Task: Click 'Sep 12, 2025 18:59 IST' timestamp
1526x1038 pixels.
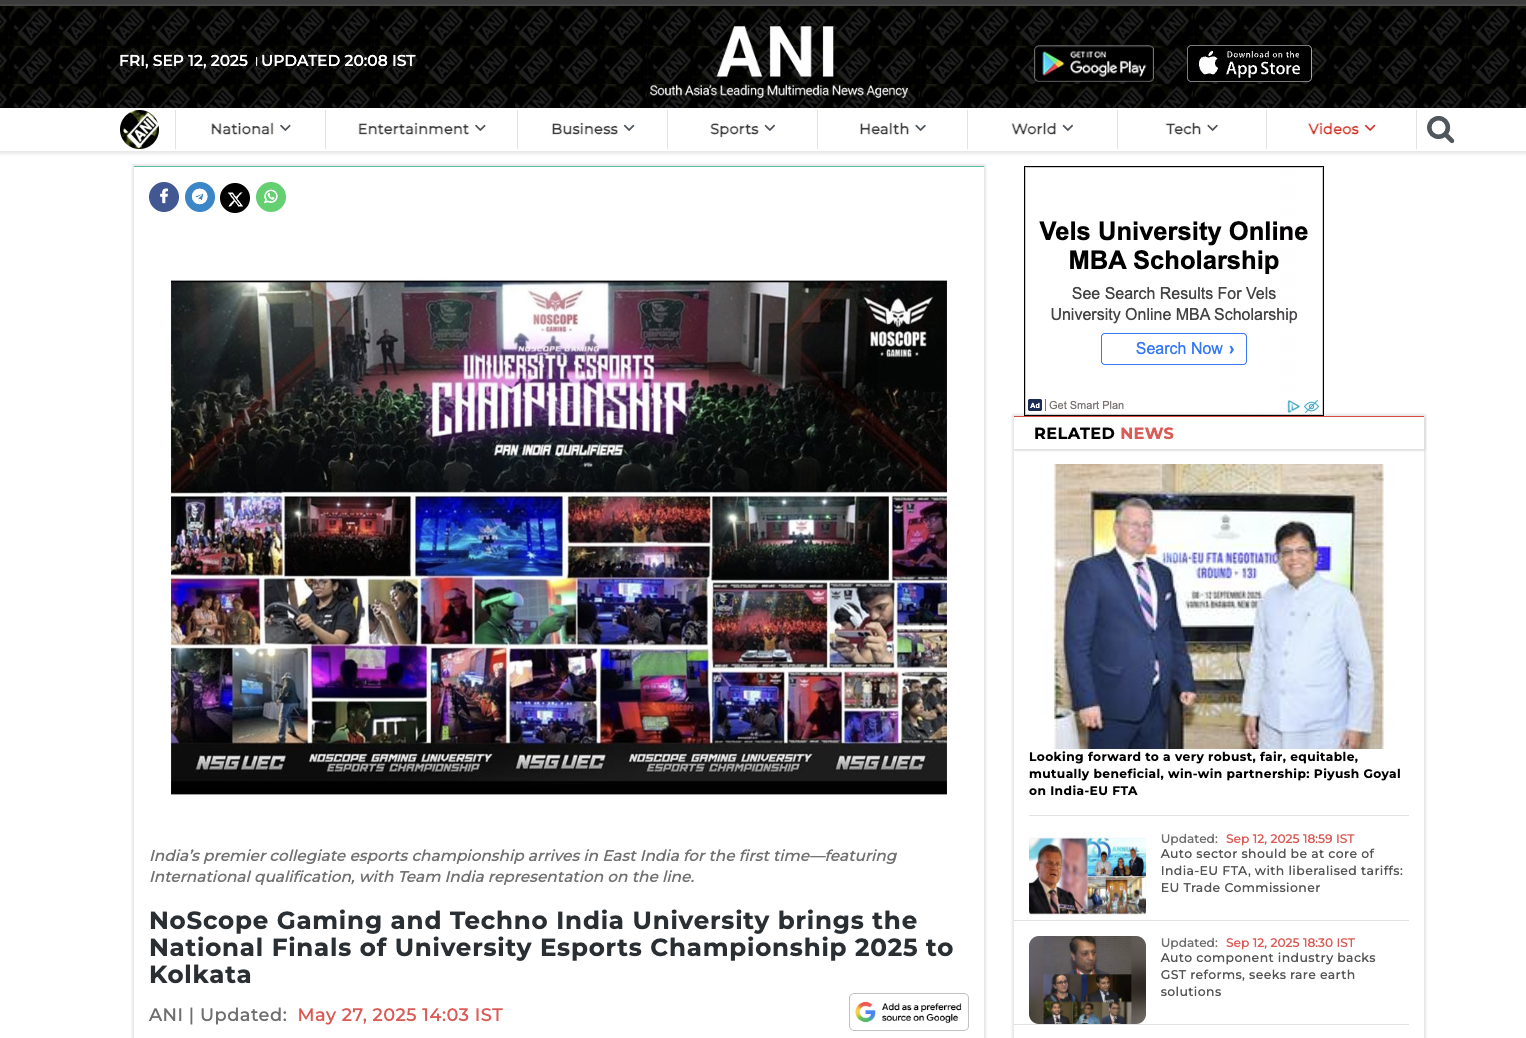Action: point(1290,839)
